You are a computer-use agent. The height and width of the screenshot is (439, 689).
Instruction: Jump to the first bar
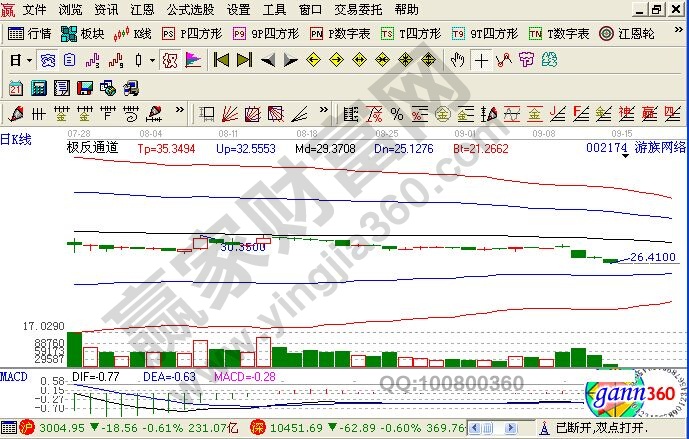click(221, 60)
